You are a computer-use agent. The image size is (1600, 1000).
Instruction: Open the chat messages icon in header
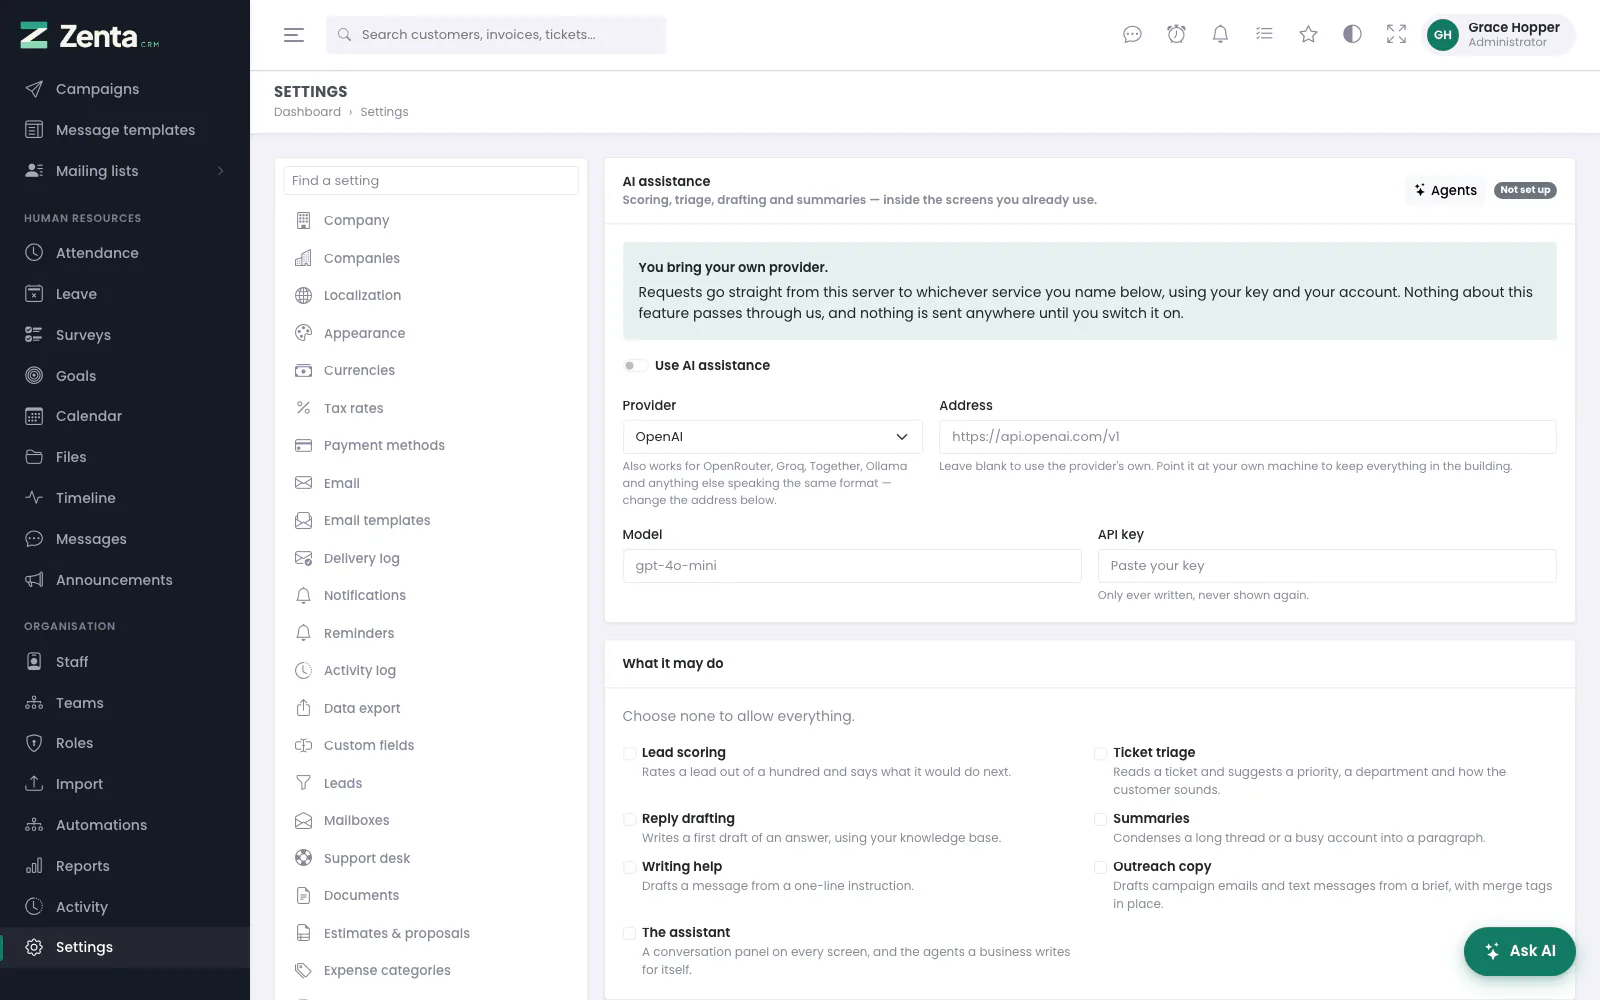coord(1132,35)
